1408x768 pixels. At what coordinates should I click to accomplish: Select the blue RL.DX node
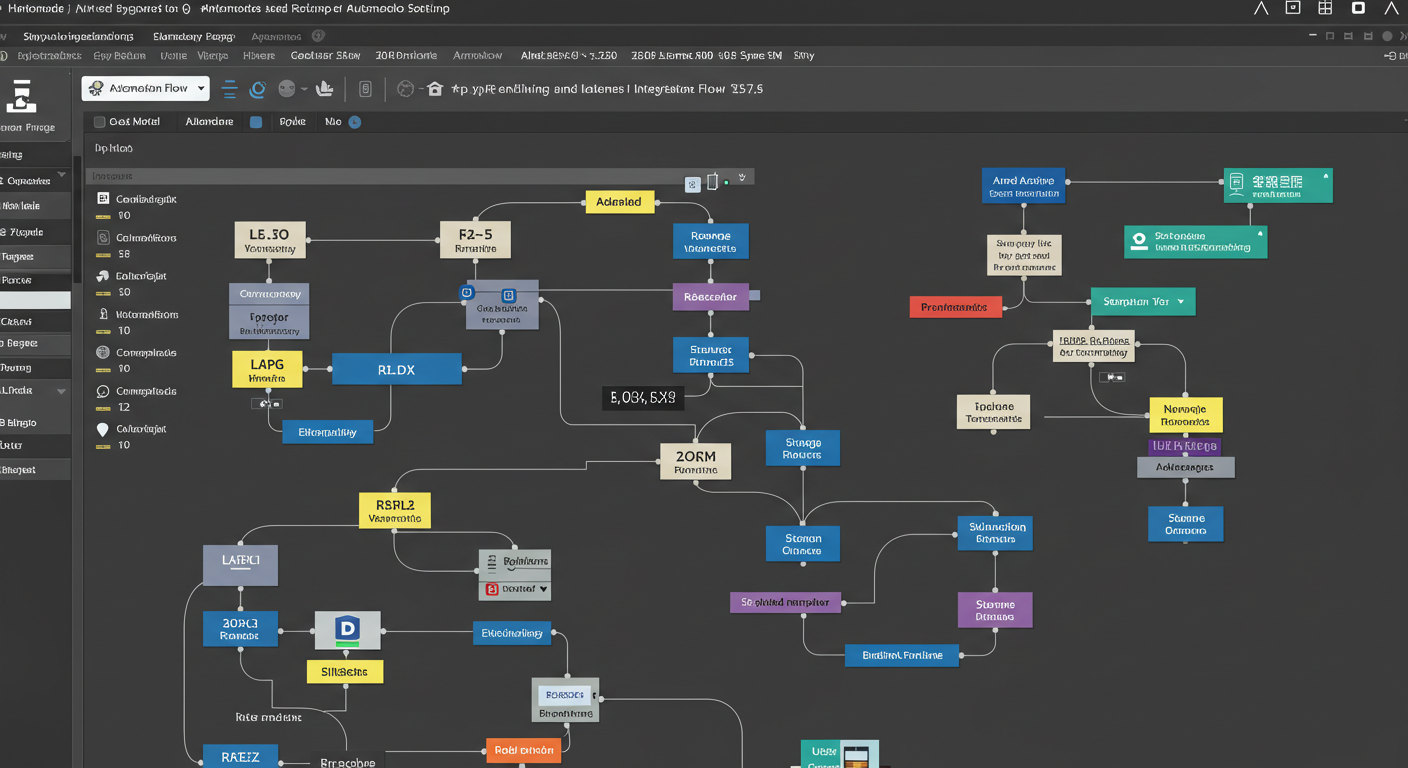point(396,369)
